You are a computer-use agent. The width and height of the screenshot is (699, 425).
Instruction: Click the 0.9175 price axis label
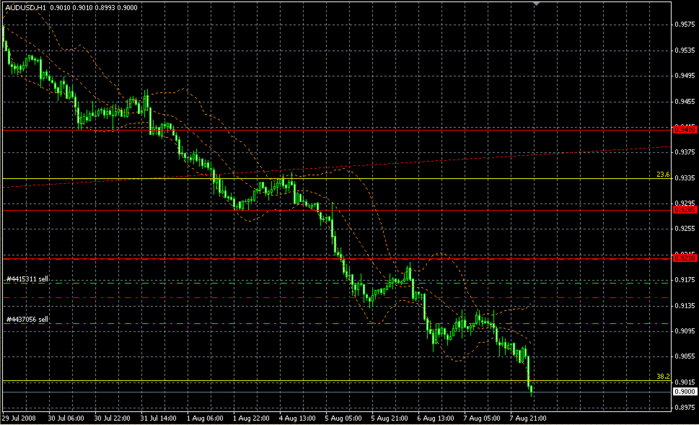click(x=685, y=280)
